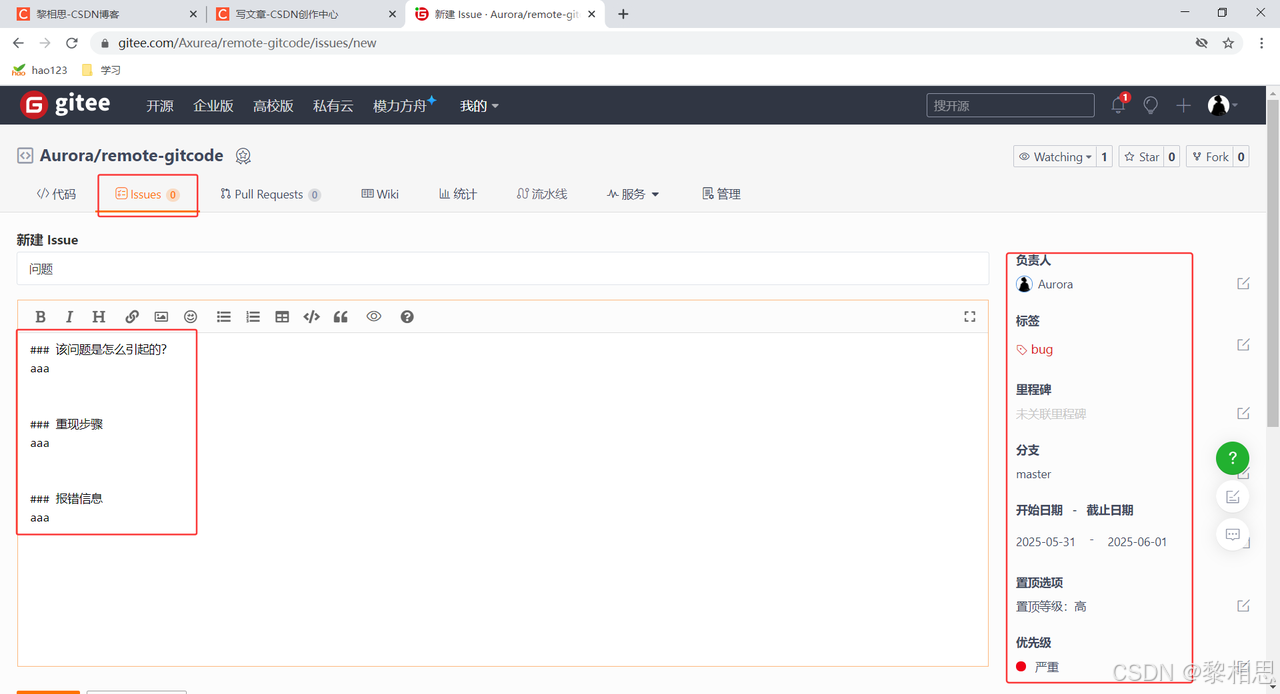
Task: Apply italic formatting in the editor
Action: pos(69,317)
